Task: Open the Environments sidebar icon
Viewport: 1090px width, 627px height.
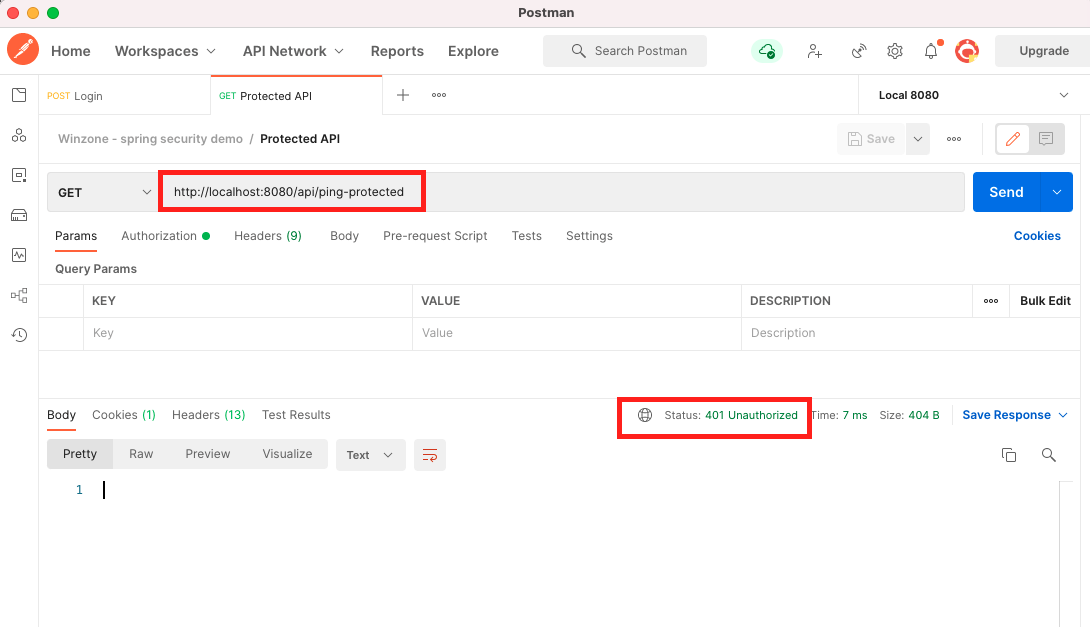Action: pos(19,175)
